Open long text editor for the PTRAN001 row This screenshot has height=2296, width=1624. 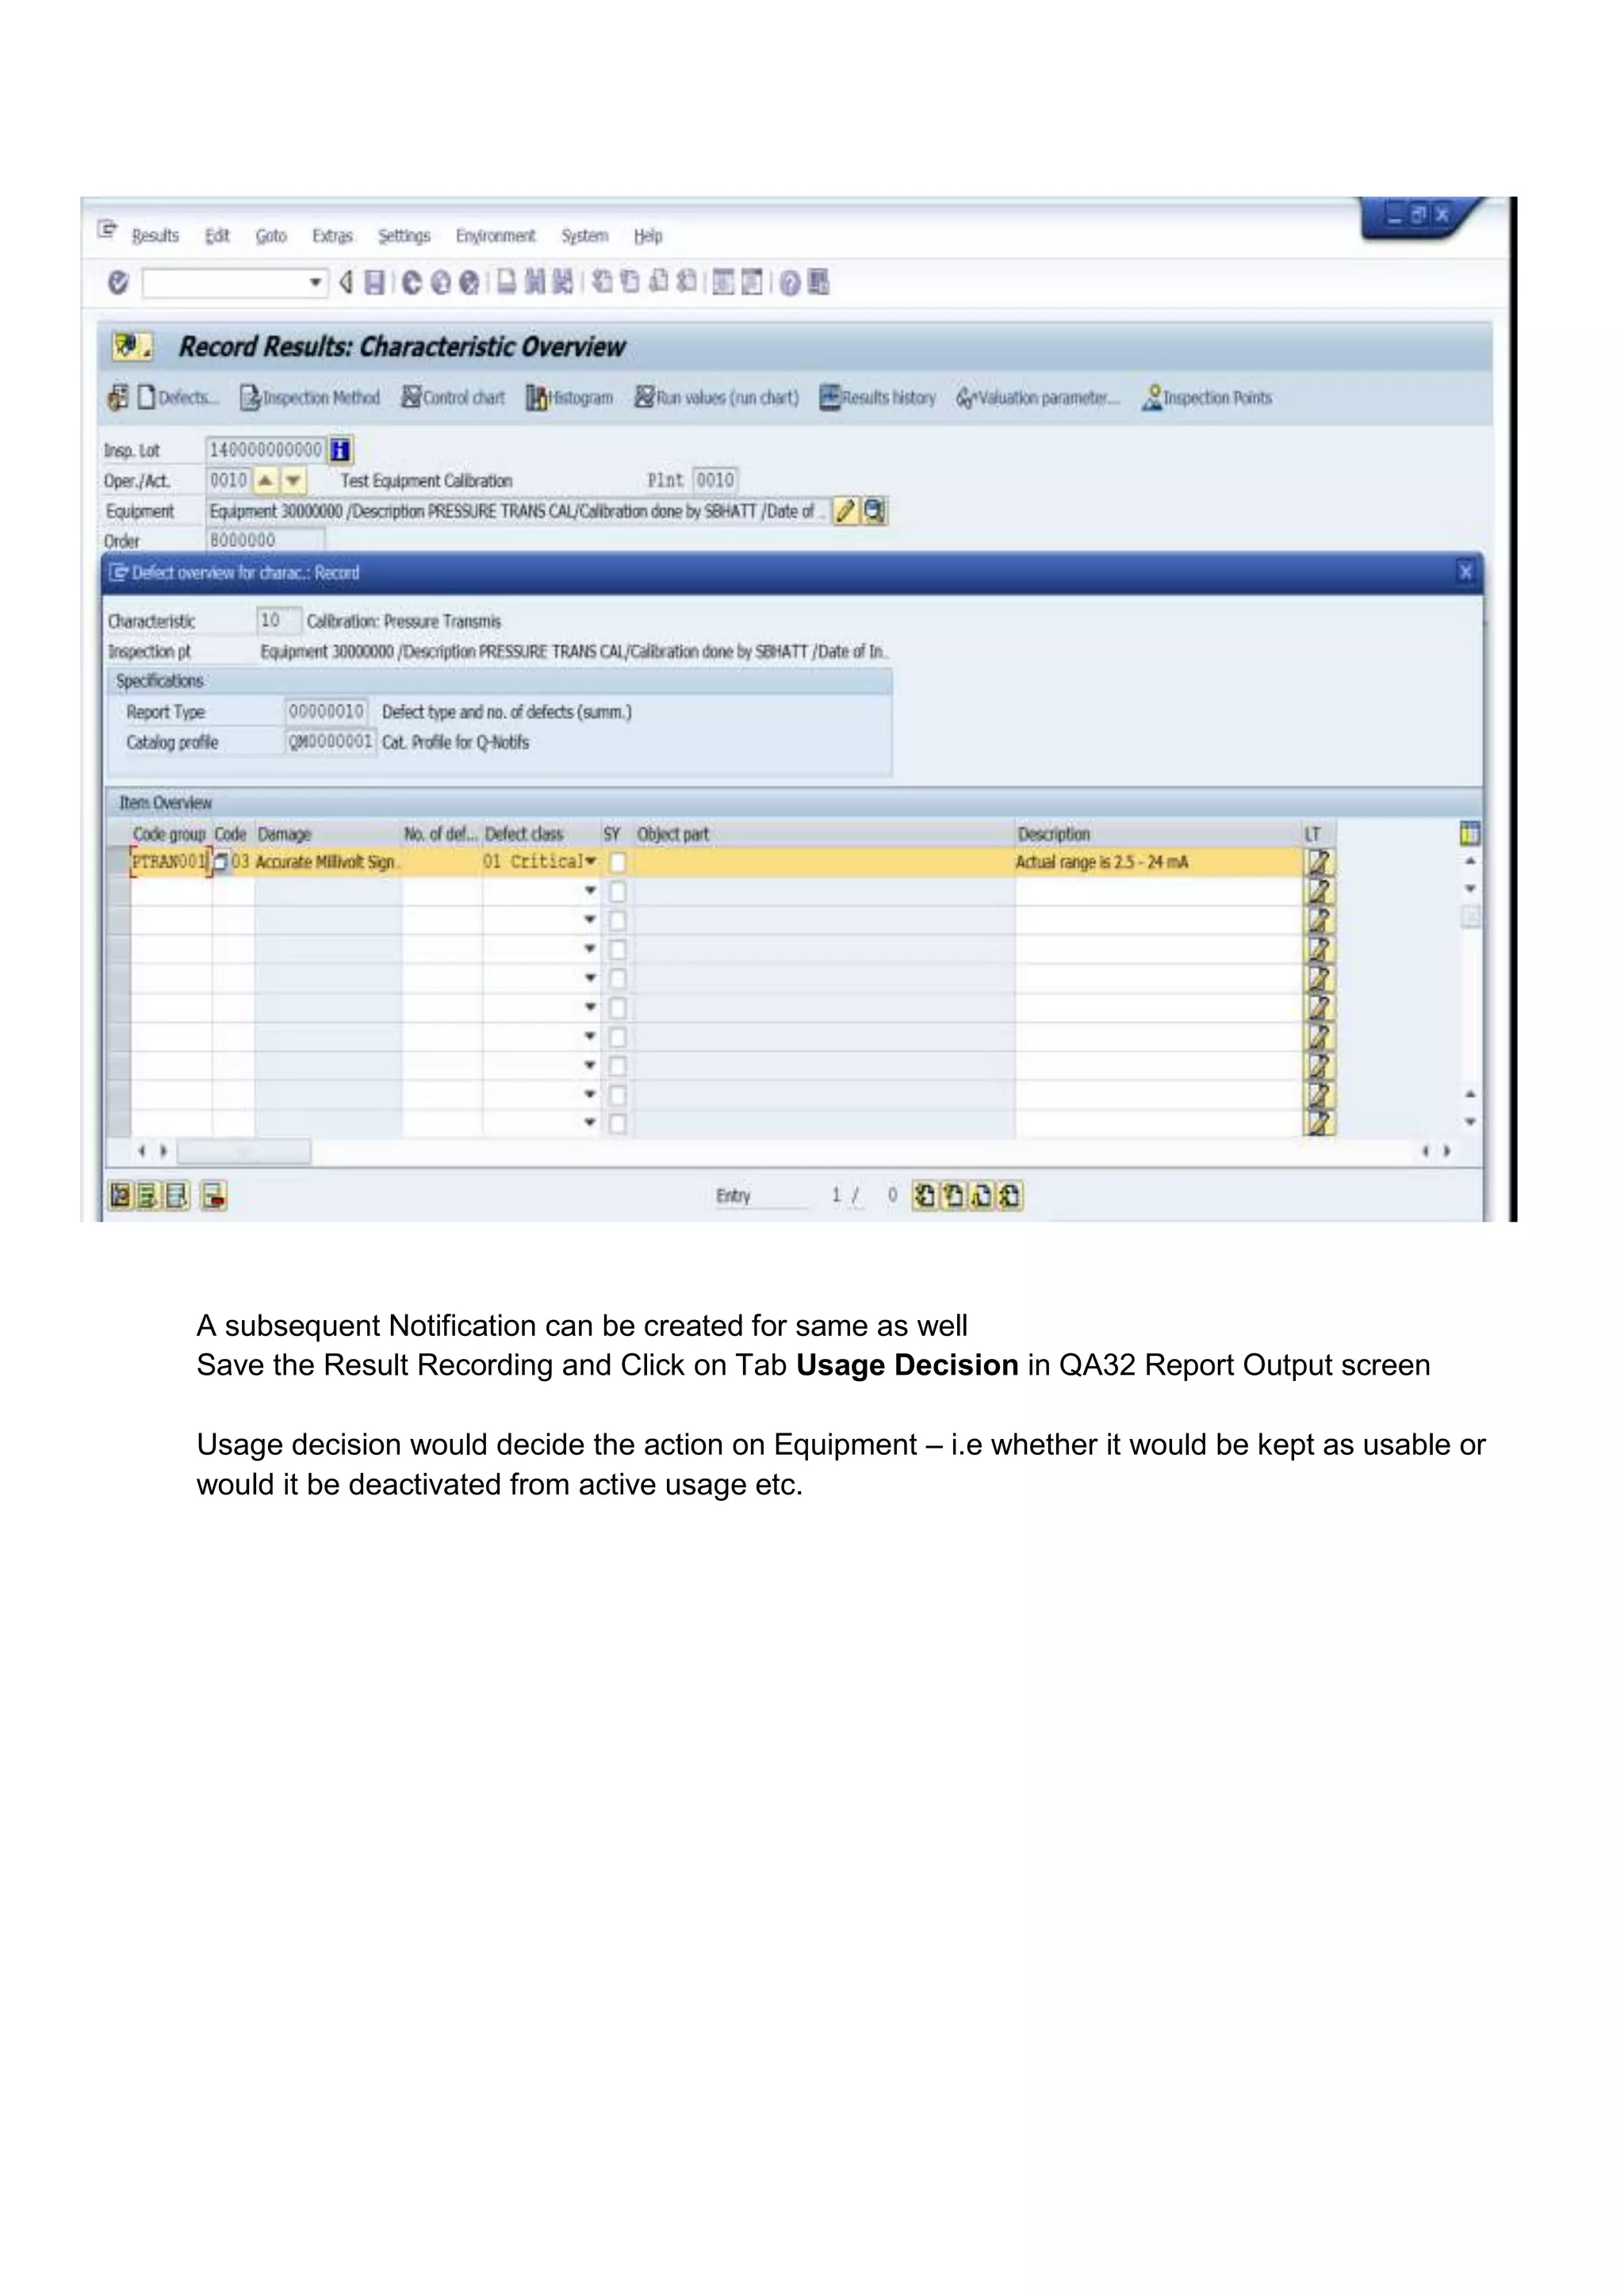(x=1320, y=862)
